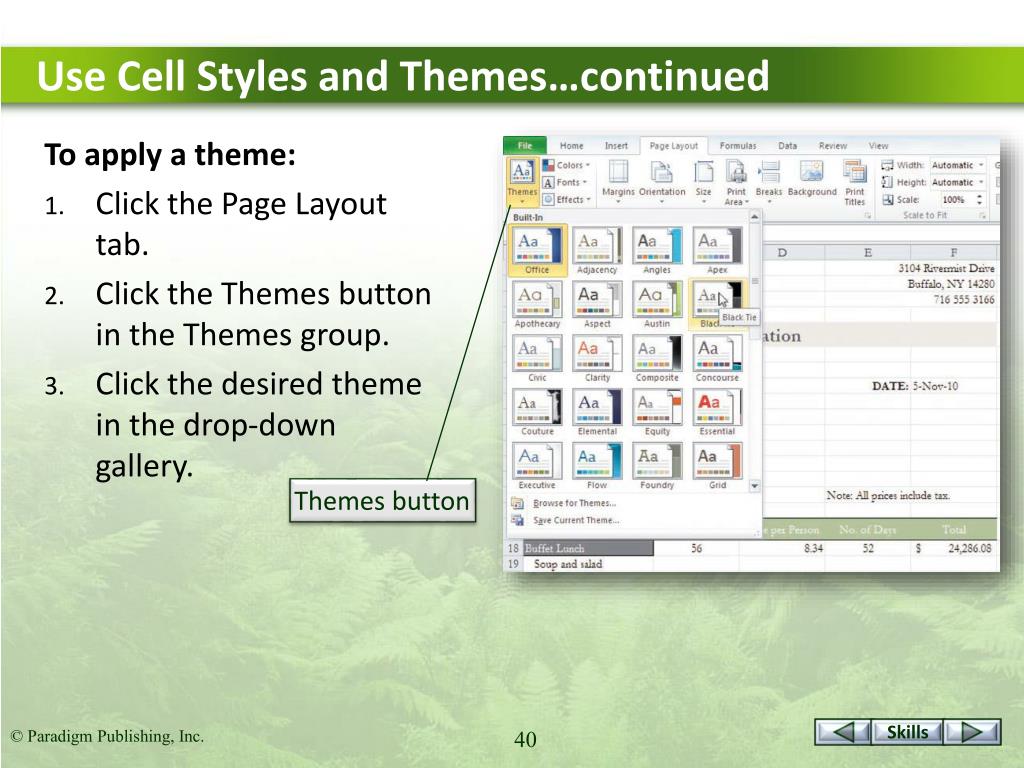Image resolution: width=1024 pixels, height=768 pixels.
Task: Switch to the Review tab
Action: coord(833,146)
